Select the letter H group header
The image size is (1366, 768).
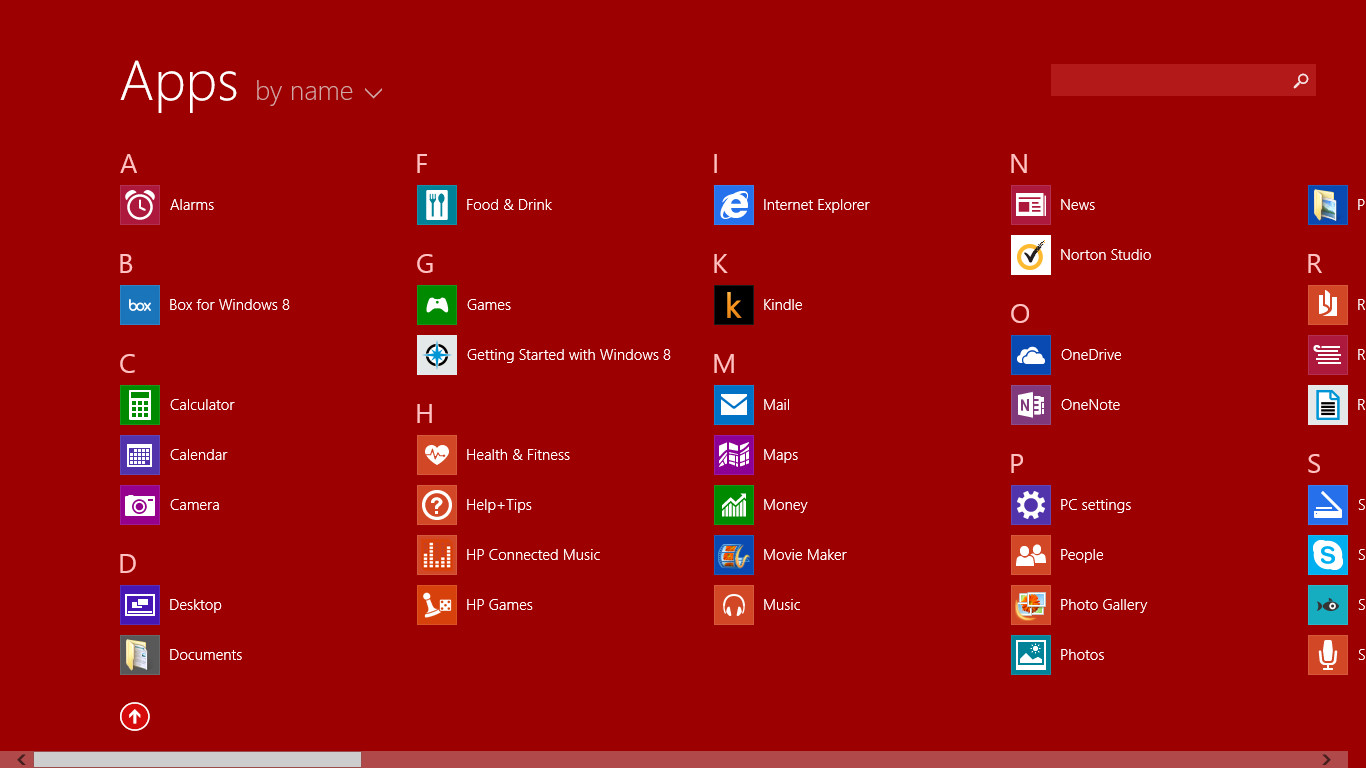pyautogui.click(x=425, y=414)
